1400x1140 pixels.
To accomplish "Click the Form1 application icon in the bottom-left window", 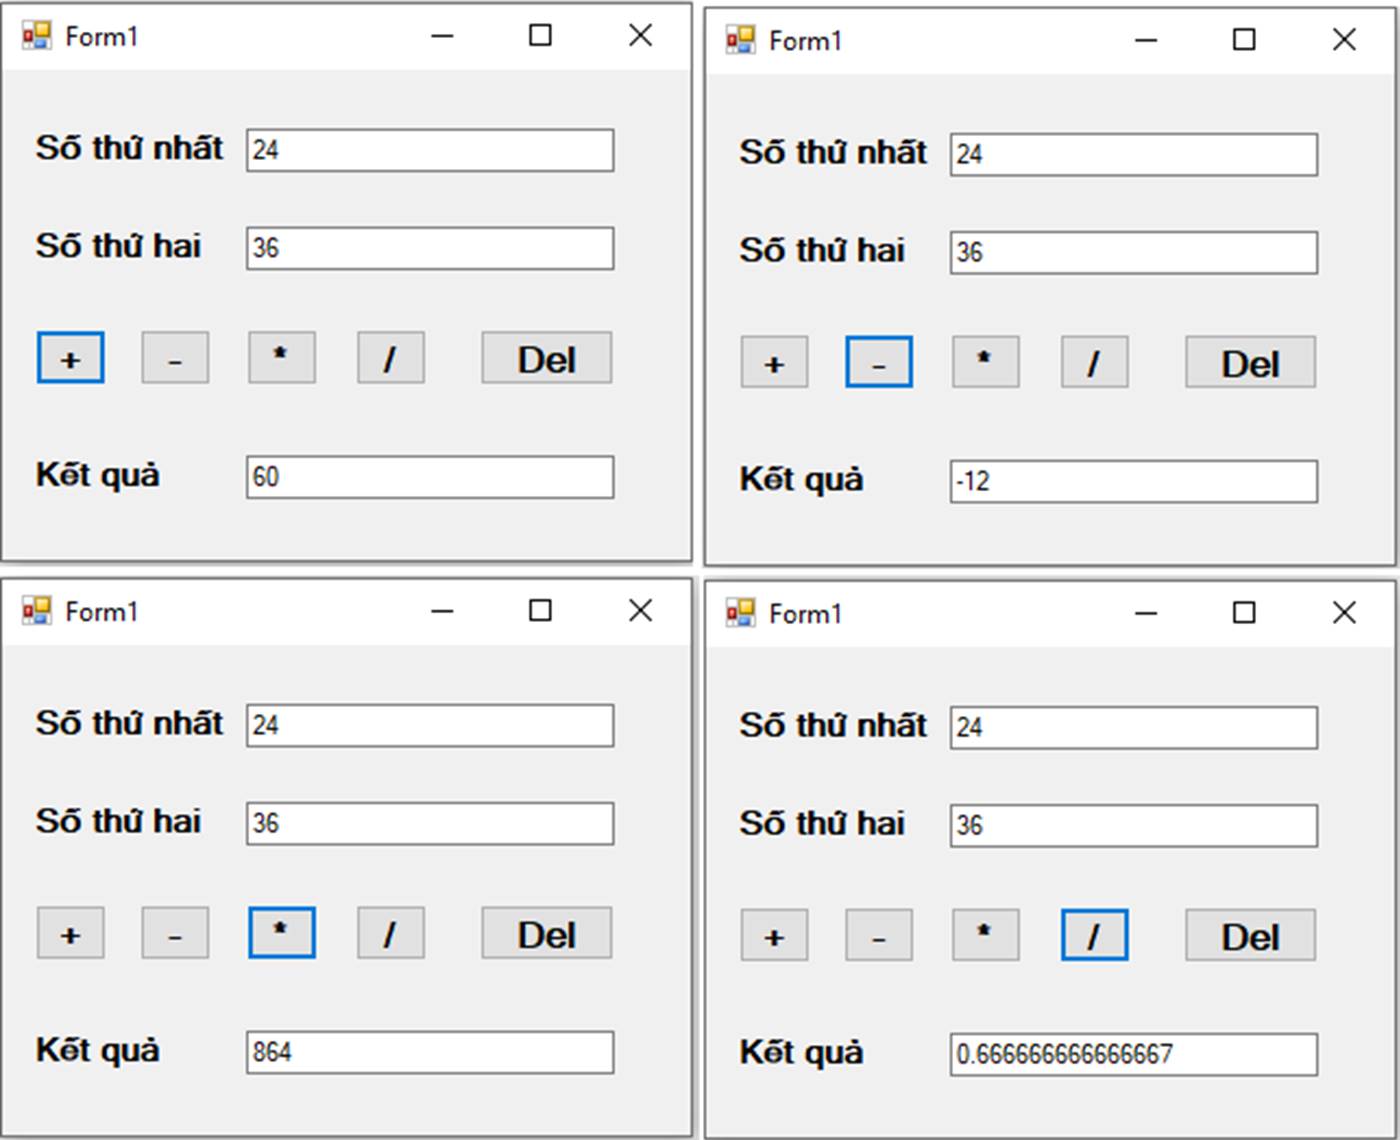I will click(x=36, y=610).
